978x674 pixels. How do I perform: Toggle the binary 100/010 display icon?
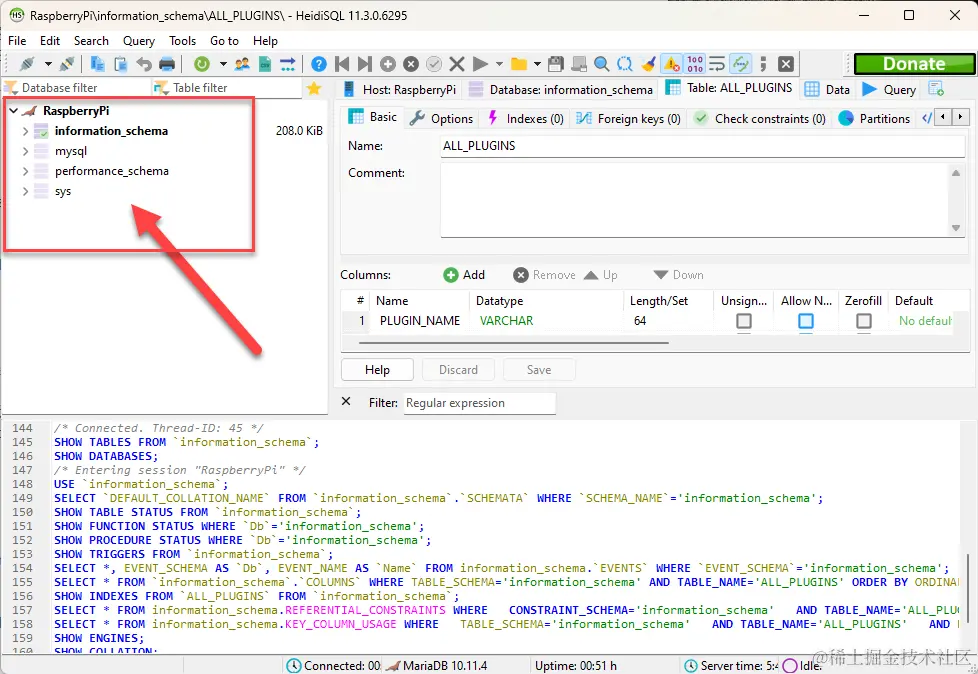pos(695,64)
